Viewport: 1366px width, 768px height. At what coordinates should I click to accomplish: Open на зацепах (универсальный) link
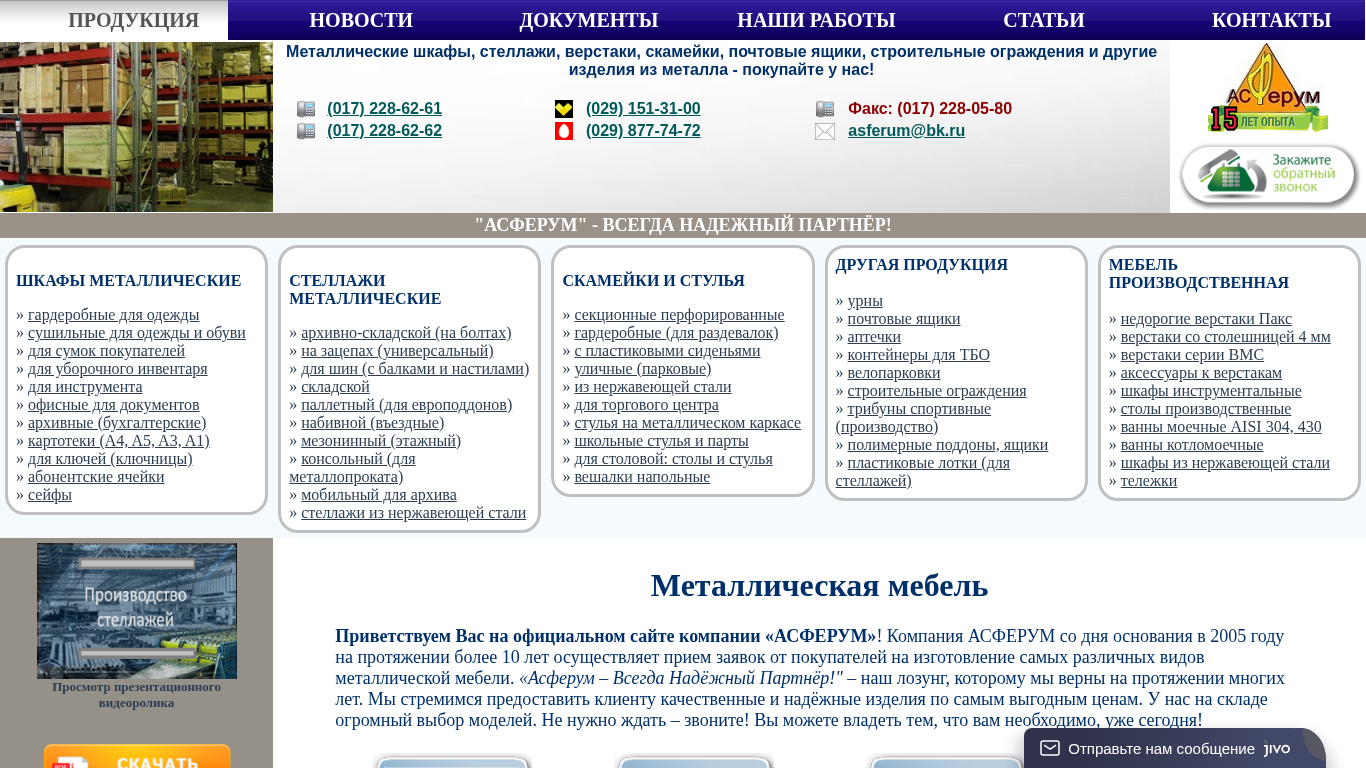(x=397, y=351)
